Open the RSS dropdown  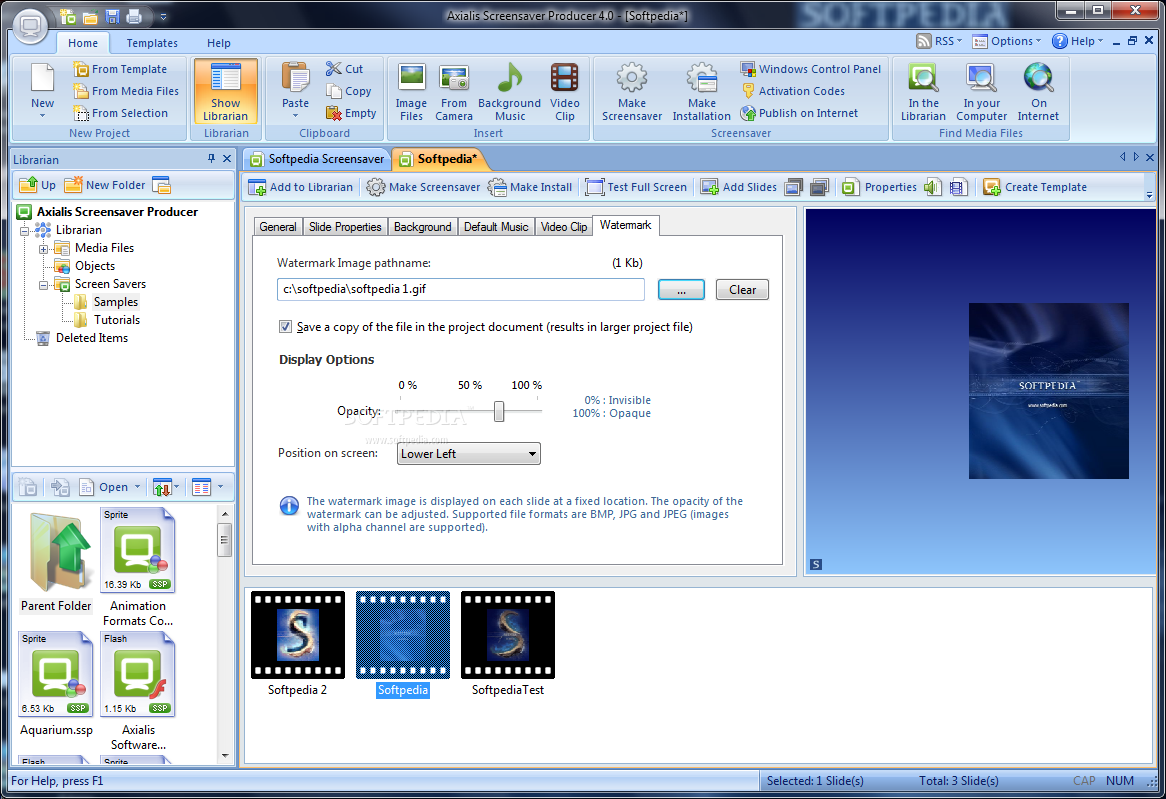pos(939,41)
